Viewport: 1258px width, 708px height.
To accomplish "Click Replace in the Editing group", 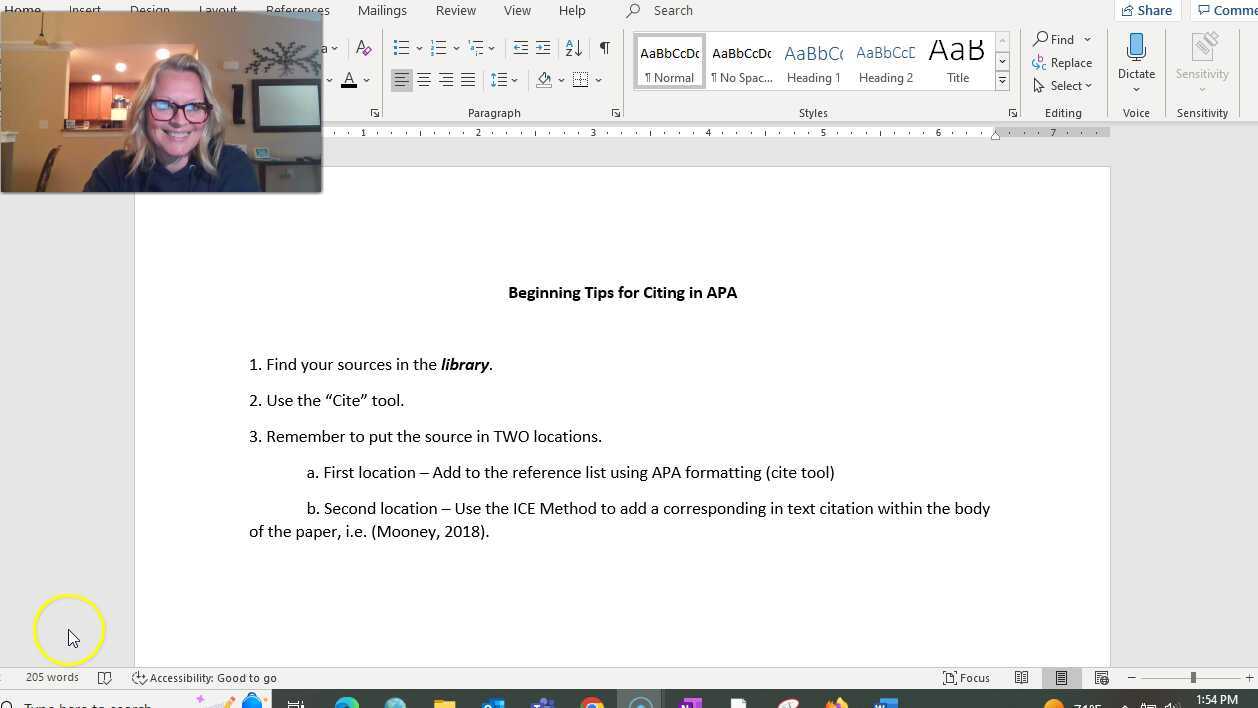I will 1064,62.
